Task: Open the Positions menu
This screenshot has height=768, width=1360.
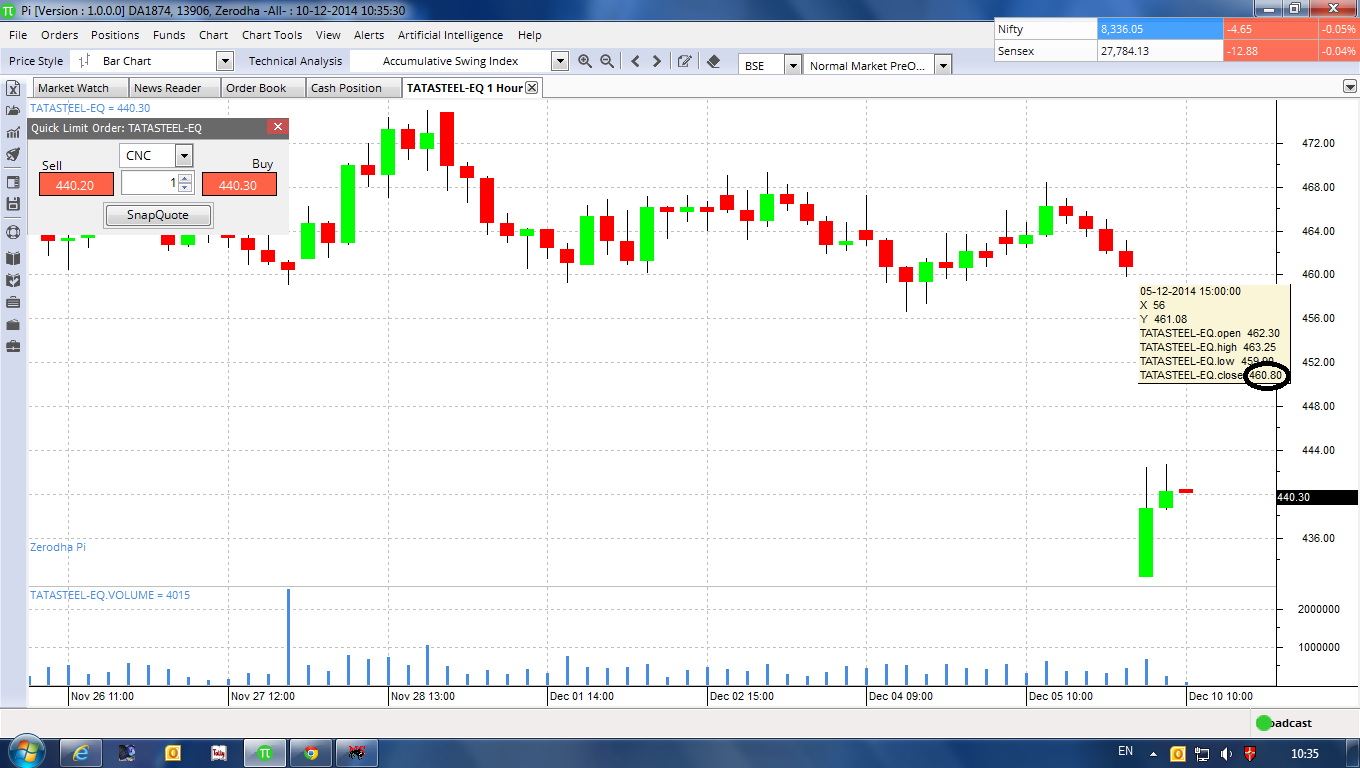Action: click(x=115, y=35)
